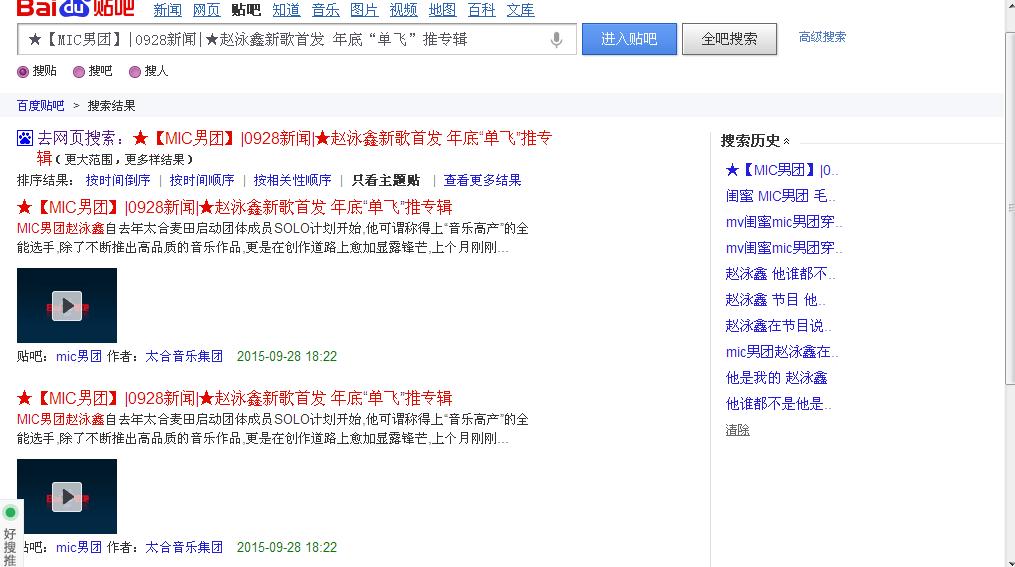Open the 文库 navigation link

520,10
